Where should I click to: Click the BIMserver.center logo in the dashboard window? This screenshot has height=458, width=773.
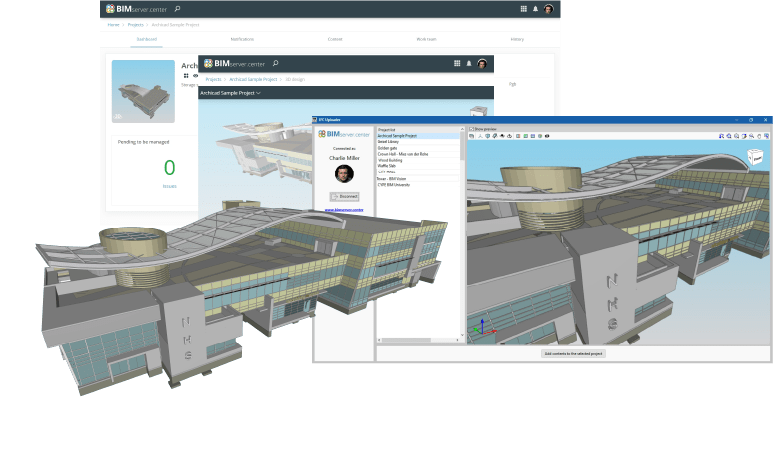coord(137,9)
